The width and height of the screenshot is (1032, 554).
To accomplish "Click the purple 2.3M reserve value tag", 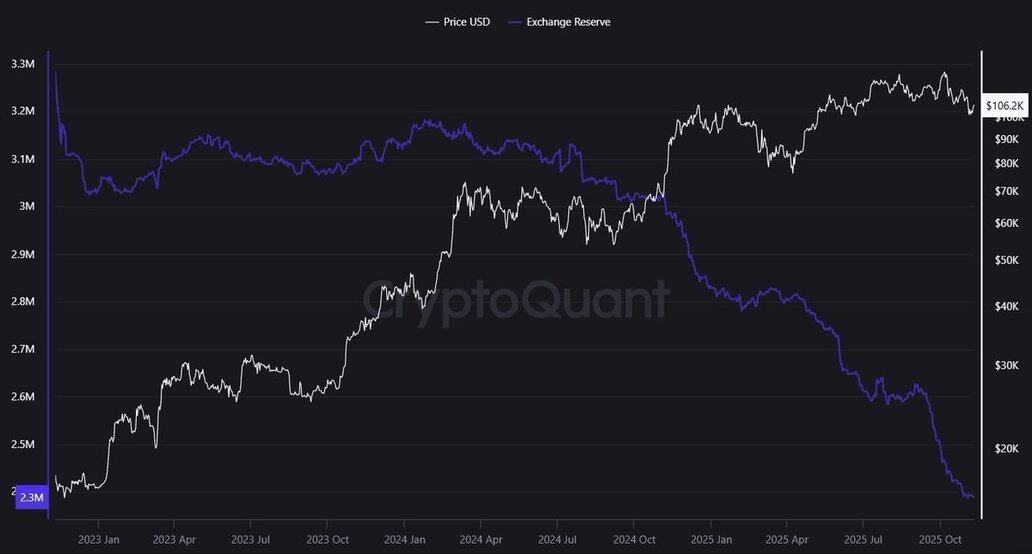I will point(29,497).
